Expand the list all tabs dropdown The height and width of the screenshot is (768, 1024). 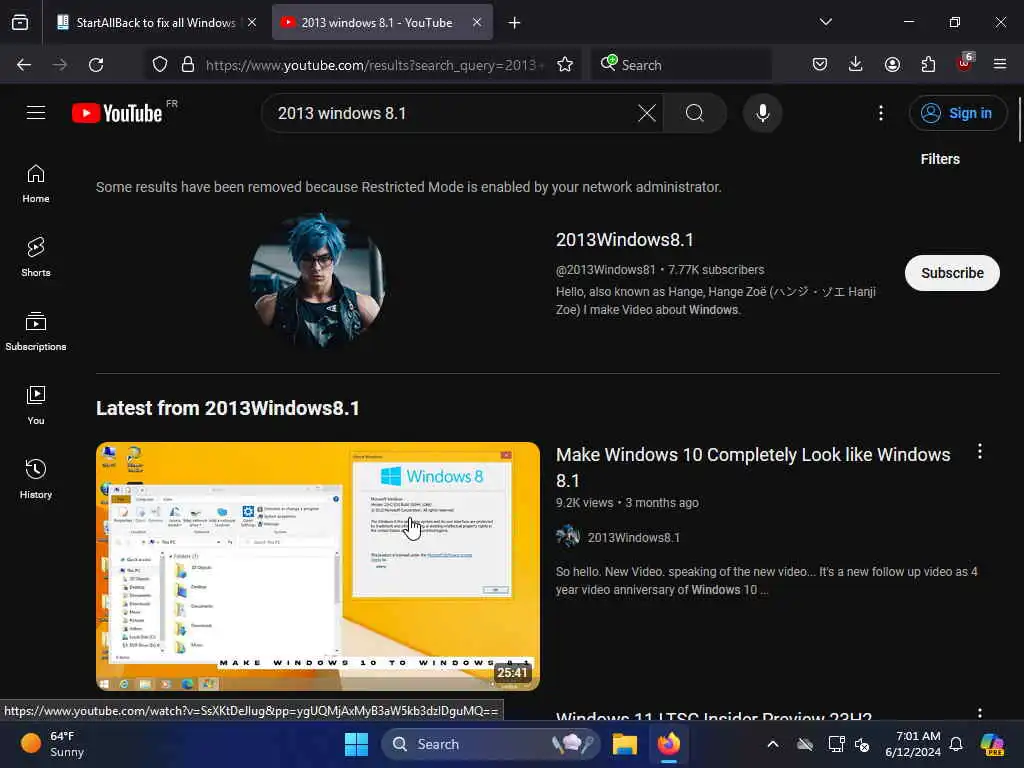(825, 22)
